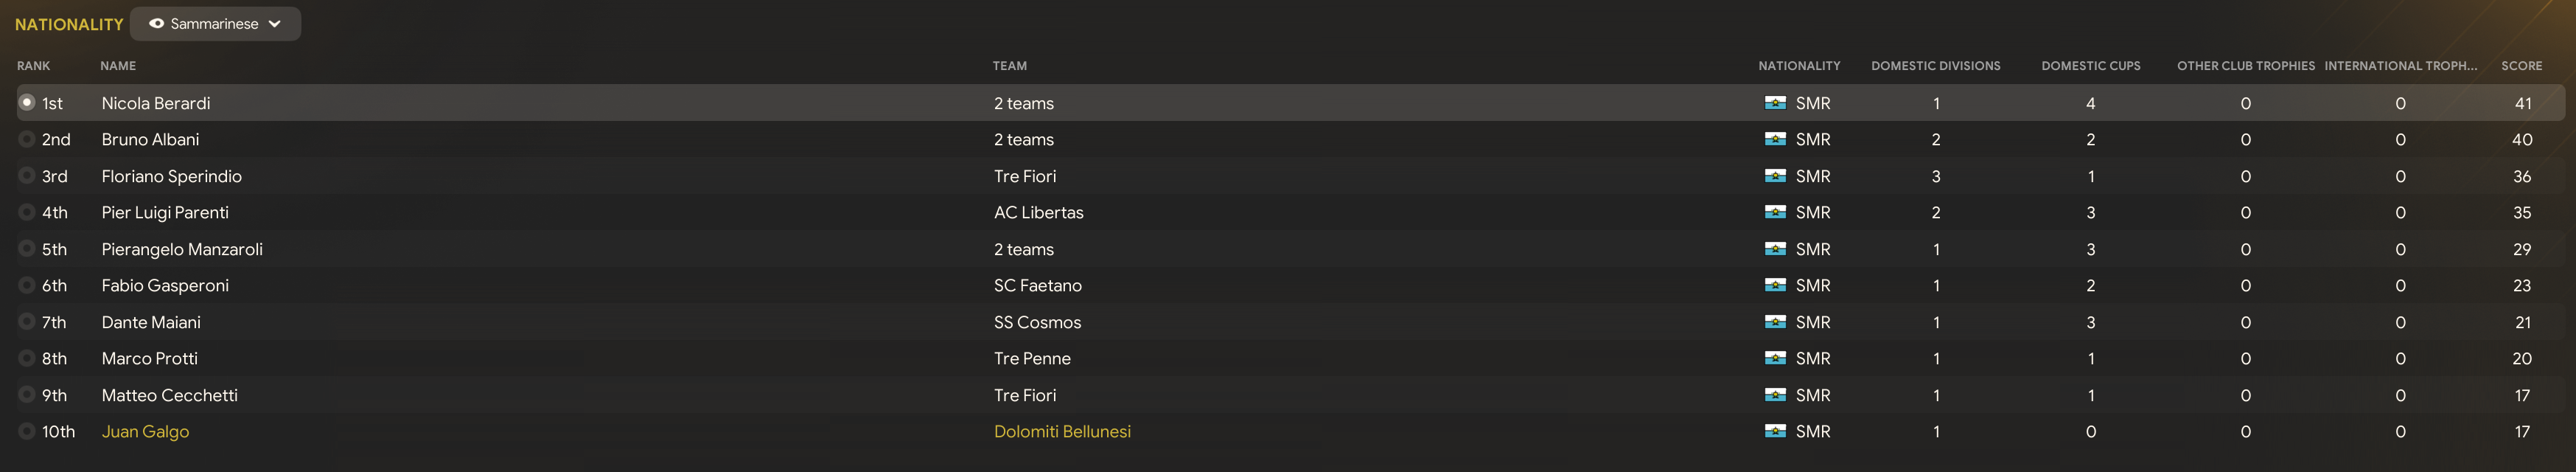Select the radio button for 1st-ranked Nicola Berardi

pos(27,103)
